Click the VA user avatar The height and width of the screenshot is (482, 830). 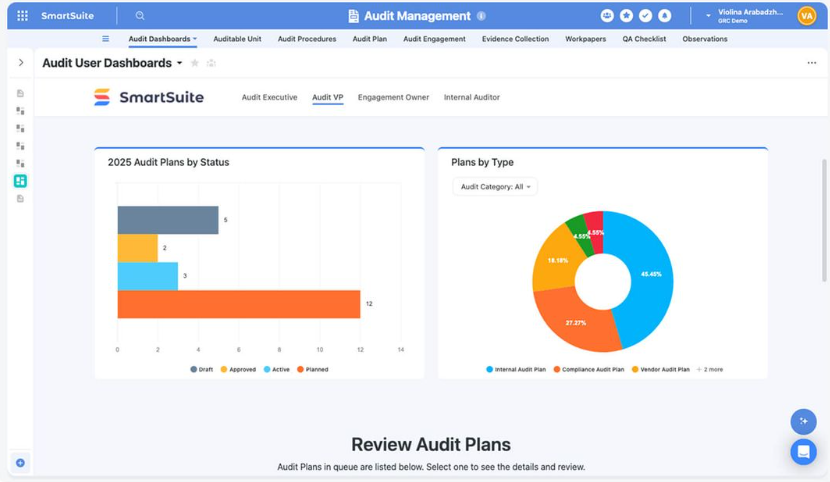click(x=807, y=16)
